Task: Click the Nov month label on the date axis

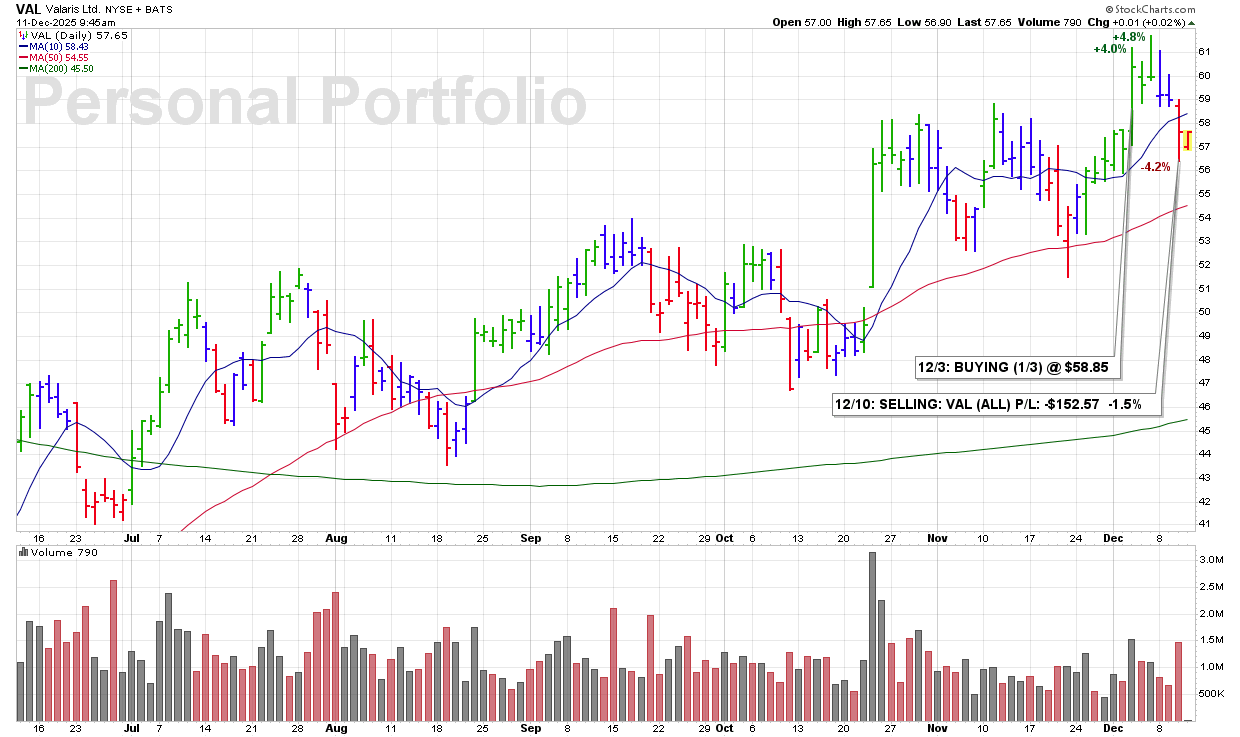Action: [x=939, y=536]
